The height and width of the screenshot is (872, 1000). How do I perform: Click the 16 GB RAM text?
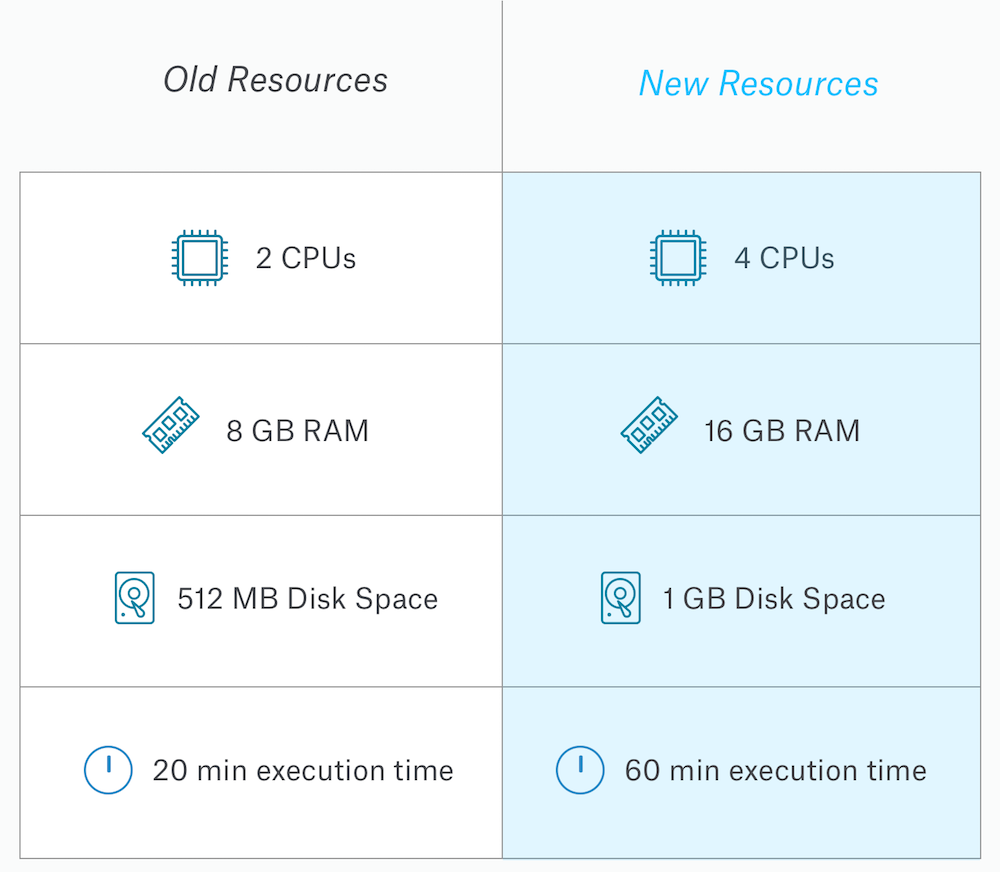782,431
